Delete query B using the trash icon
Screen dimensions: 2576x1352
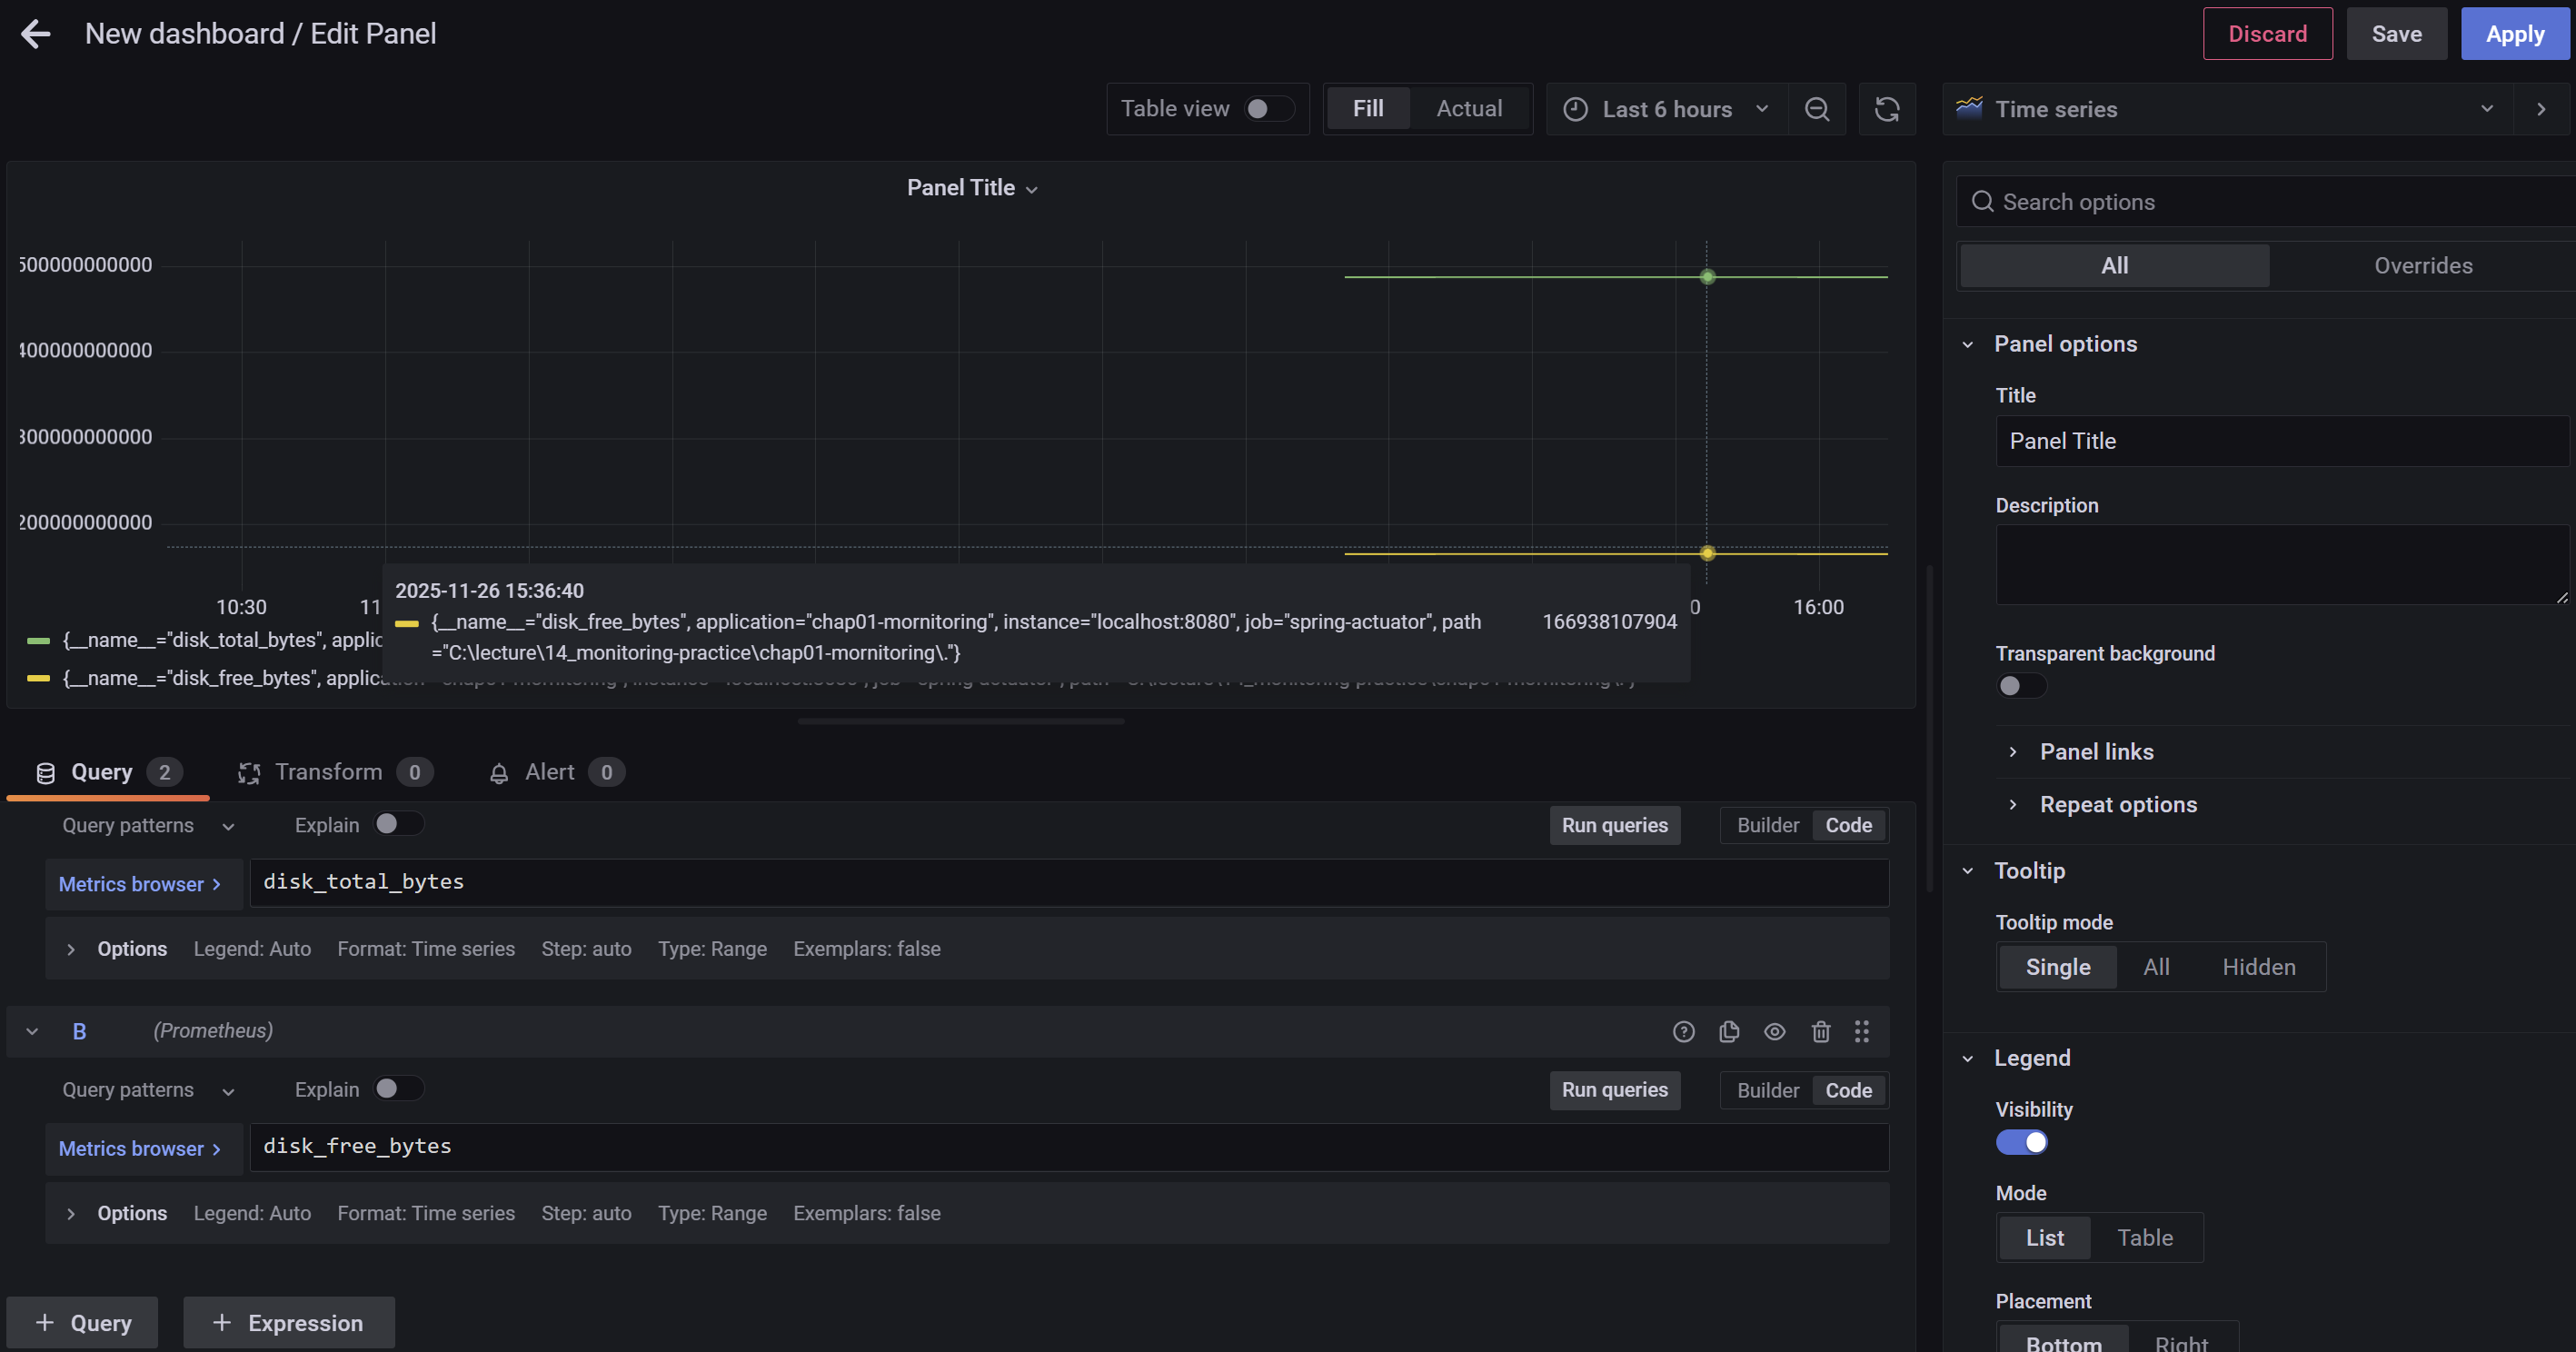click(x=1821, y=1031)
